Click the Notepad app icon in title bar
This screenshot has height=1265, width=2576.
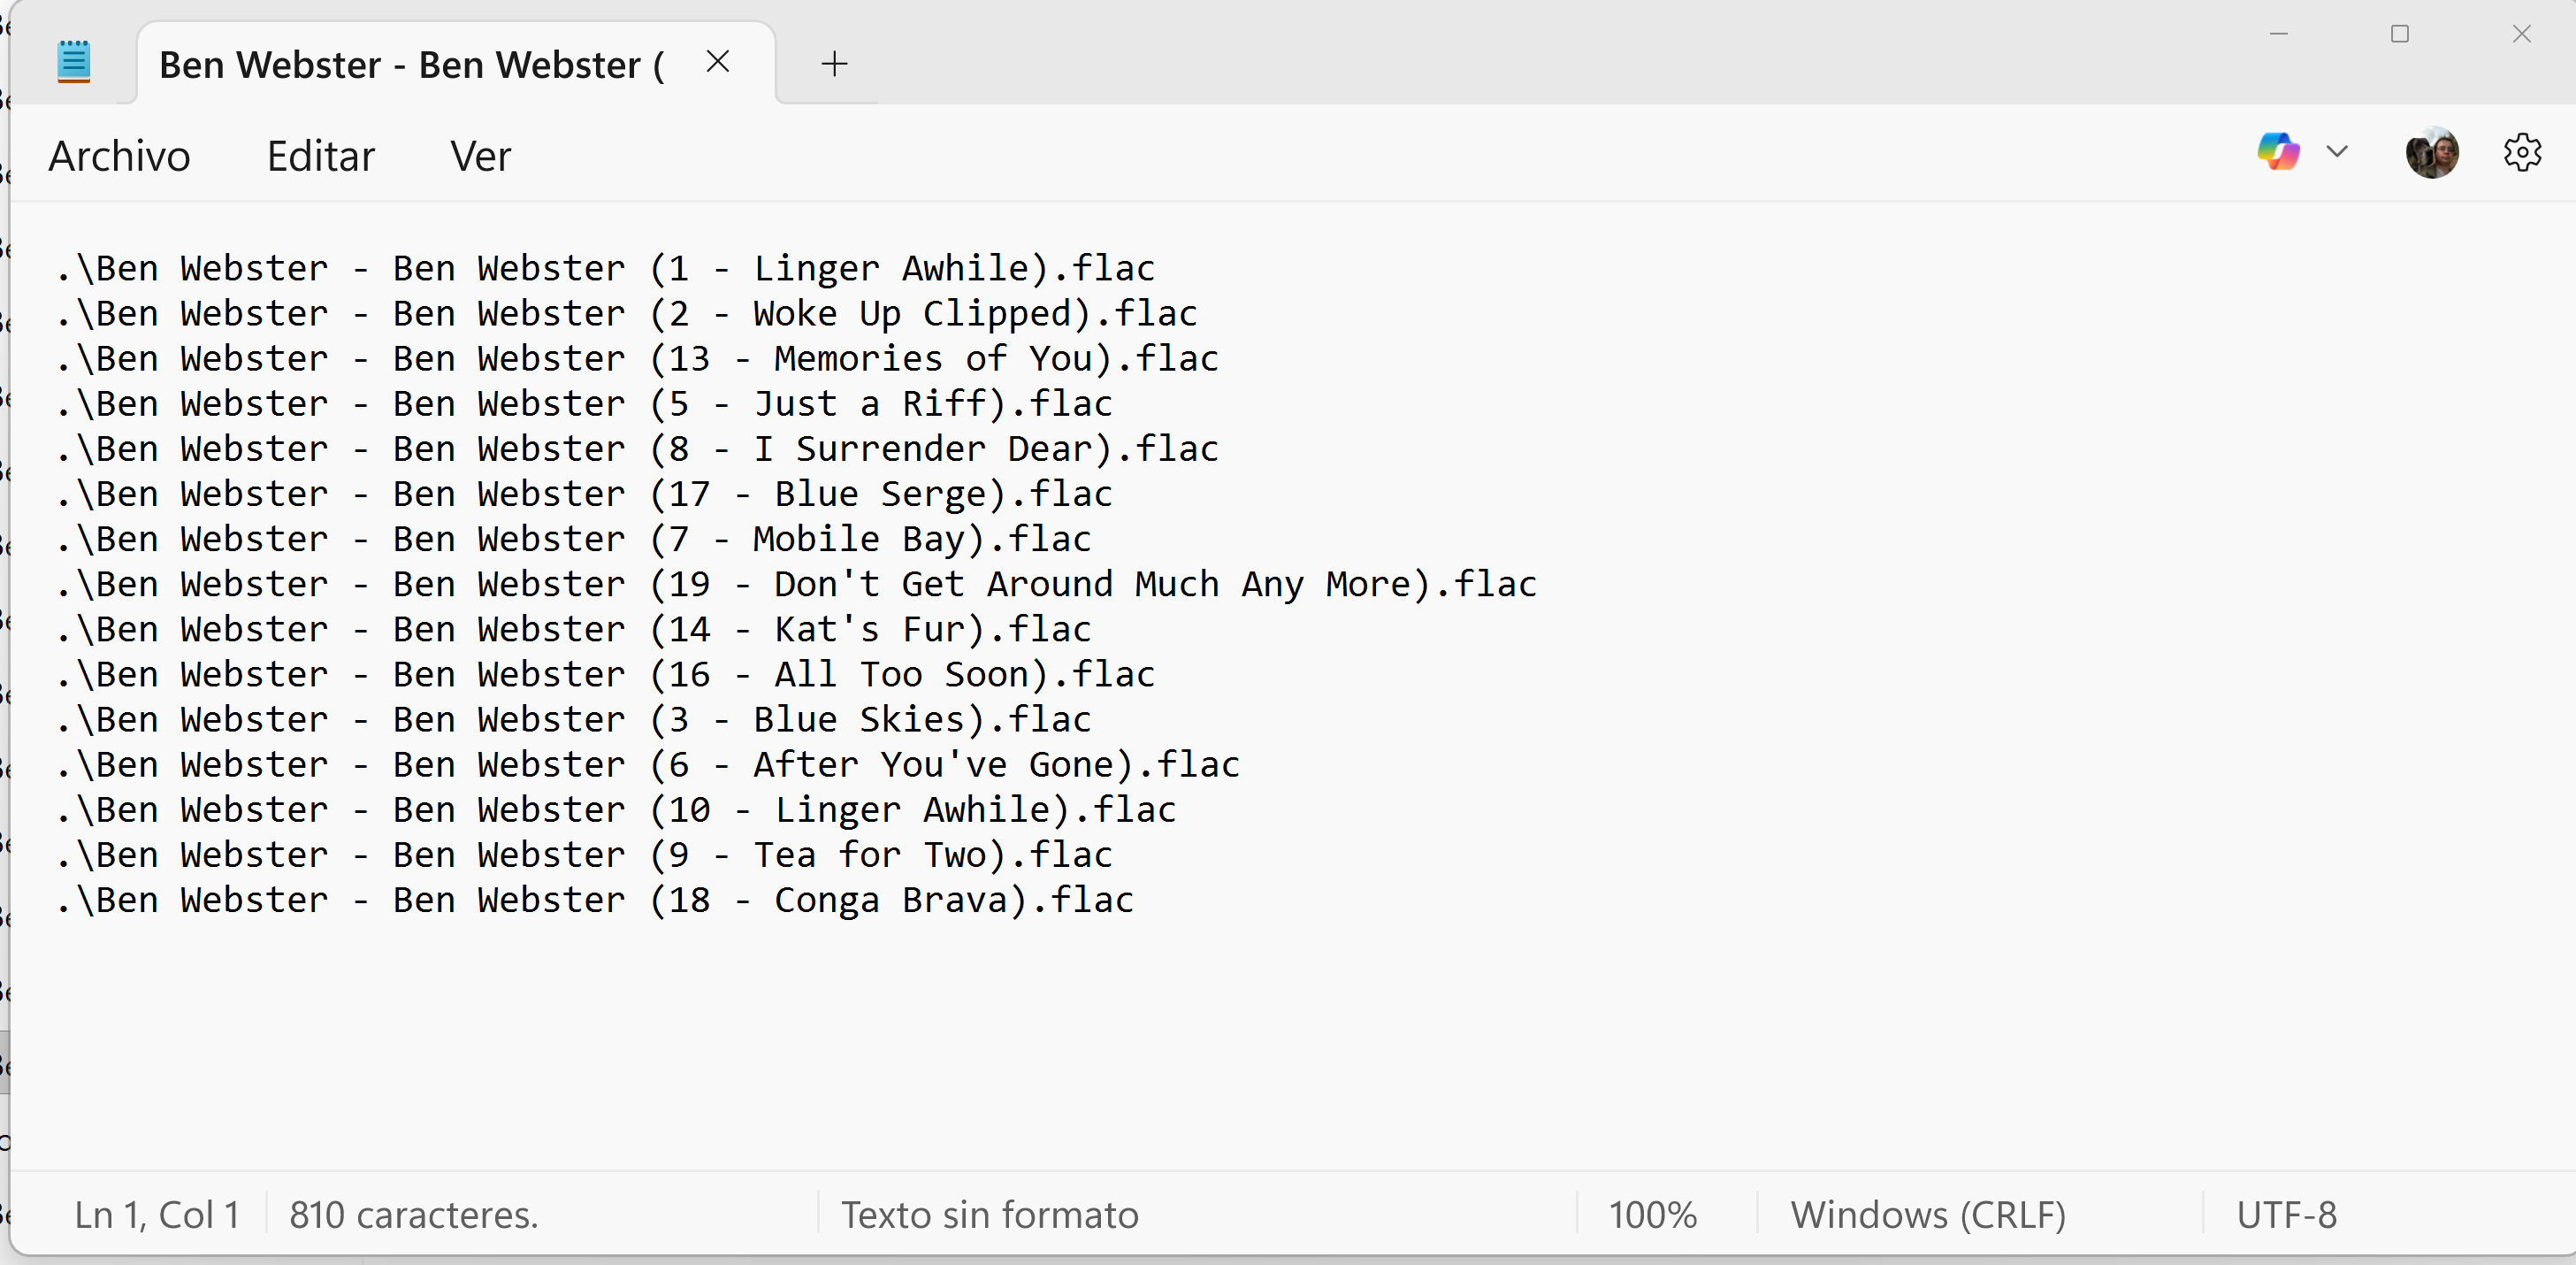pyautogui.click(x=73, y=62)
